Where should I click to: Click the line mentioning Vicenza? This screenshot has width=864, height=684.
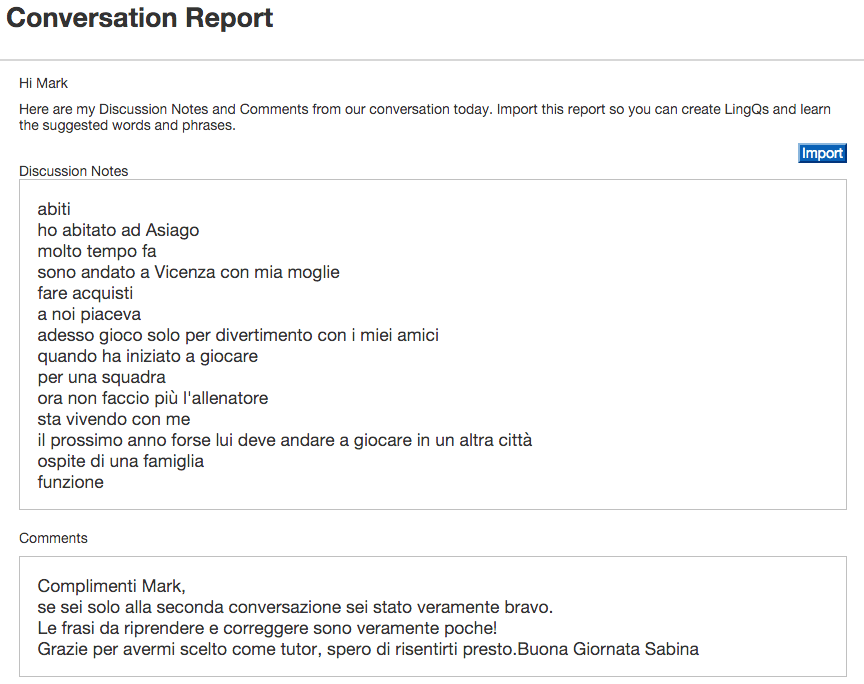coord(188,272)
